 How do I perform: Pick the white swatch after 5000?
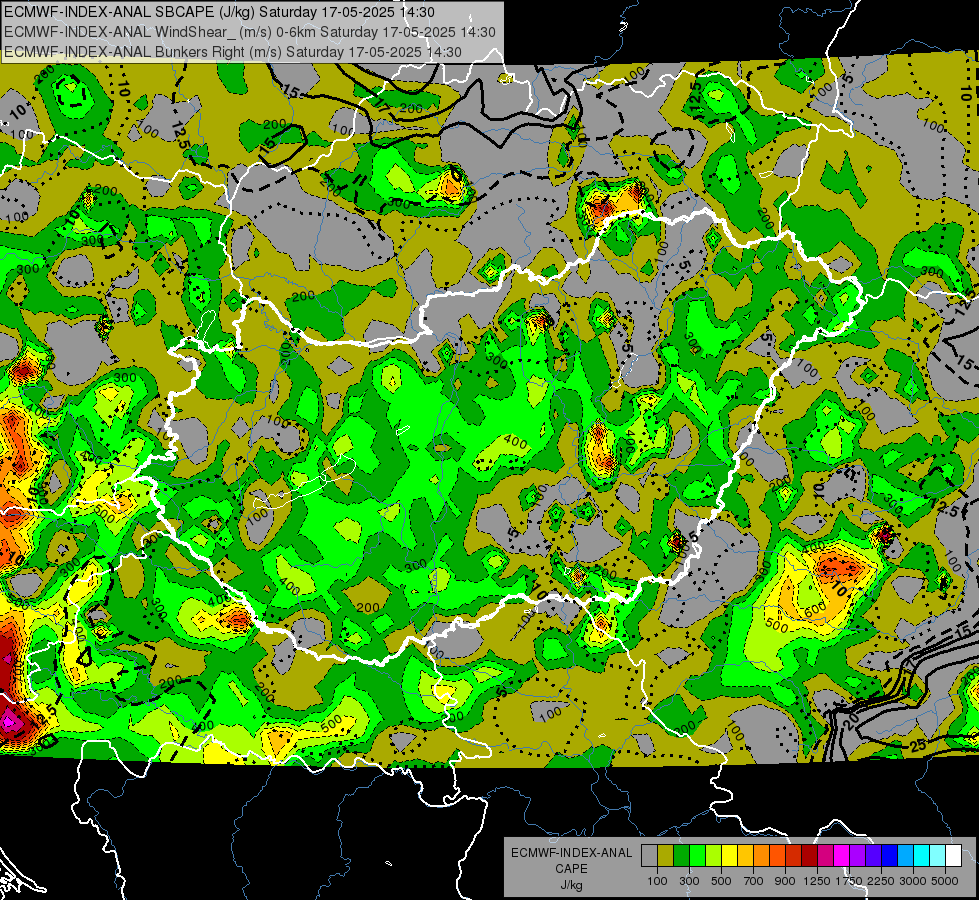click(954, 855)
